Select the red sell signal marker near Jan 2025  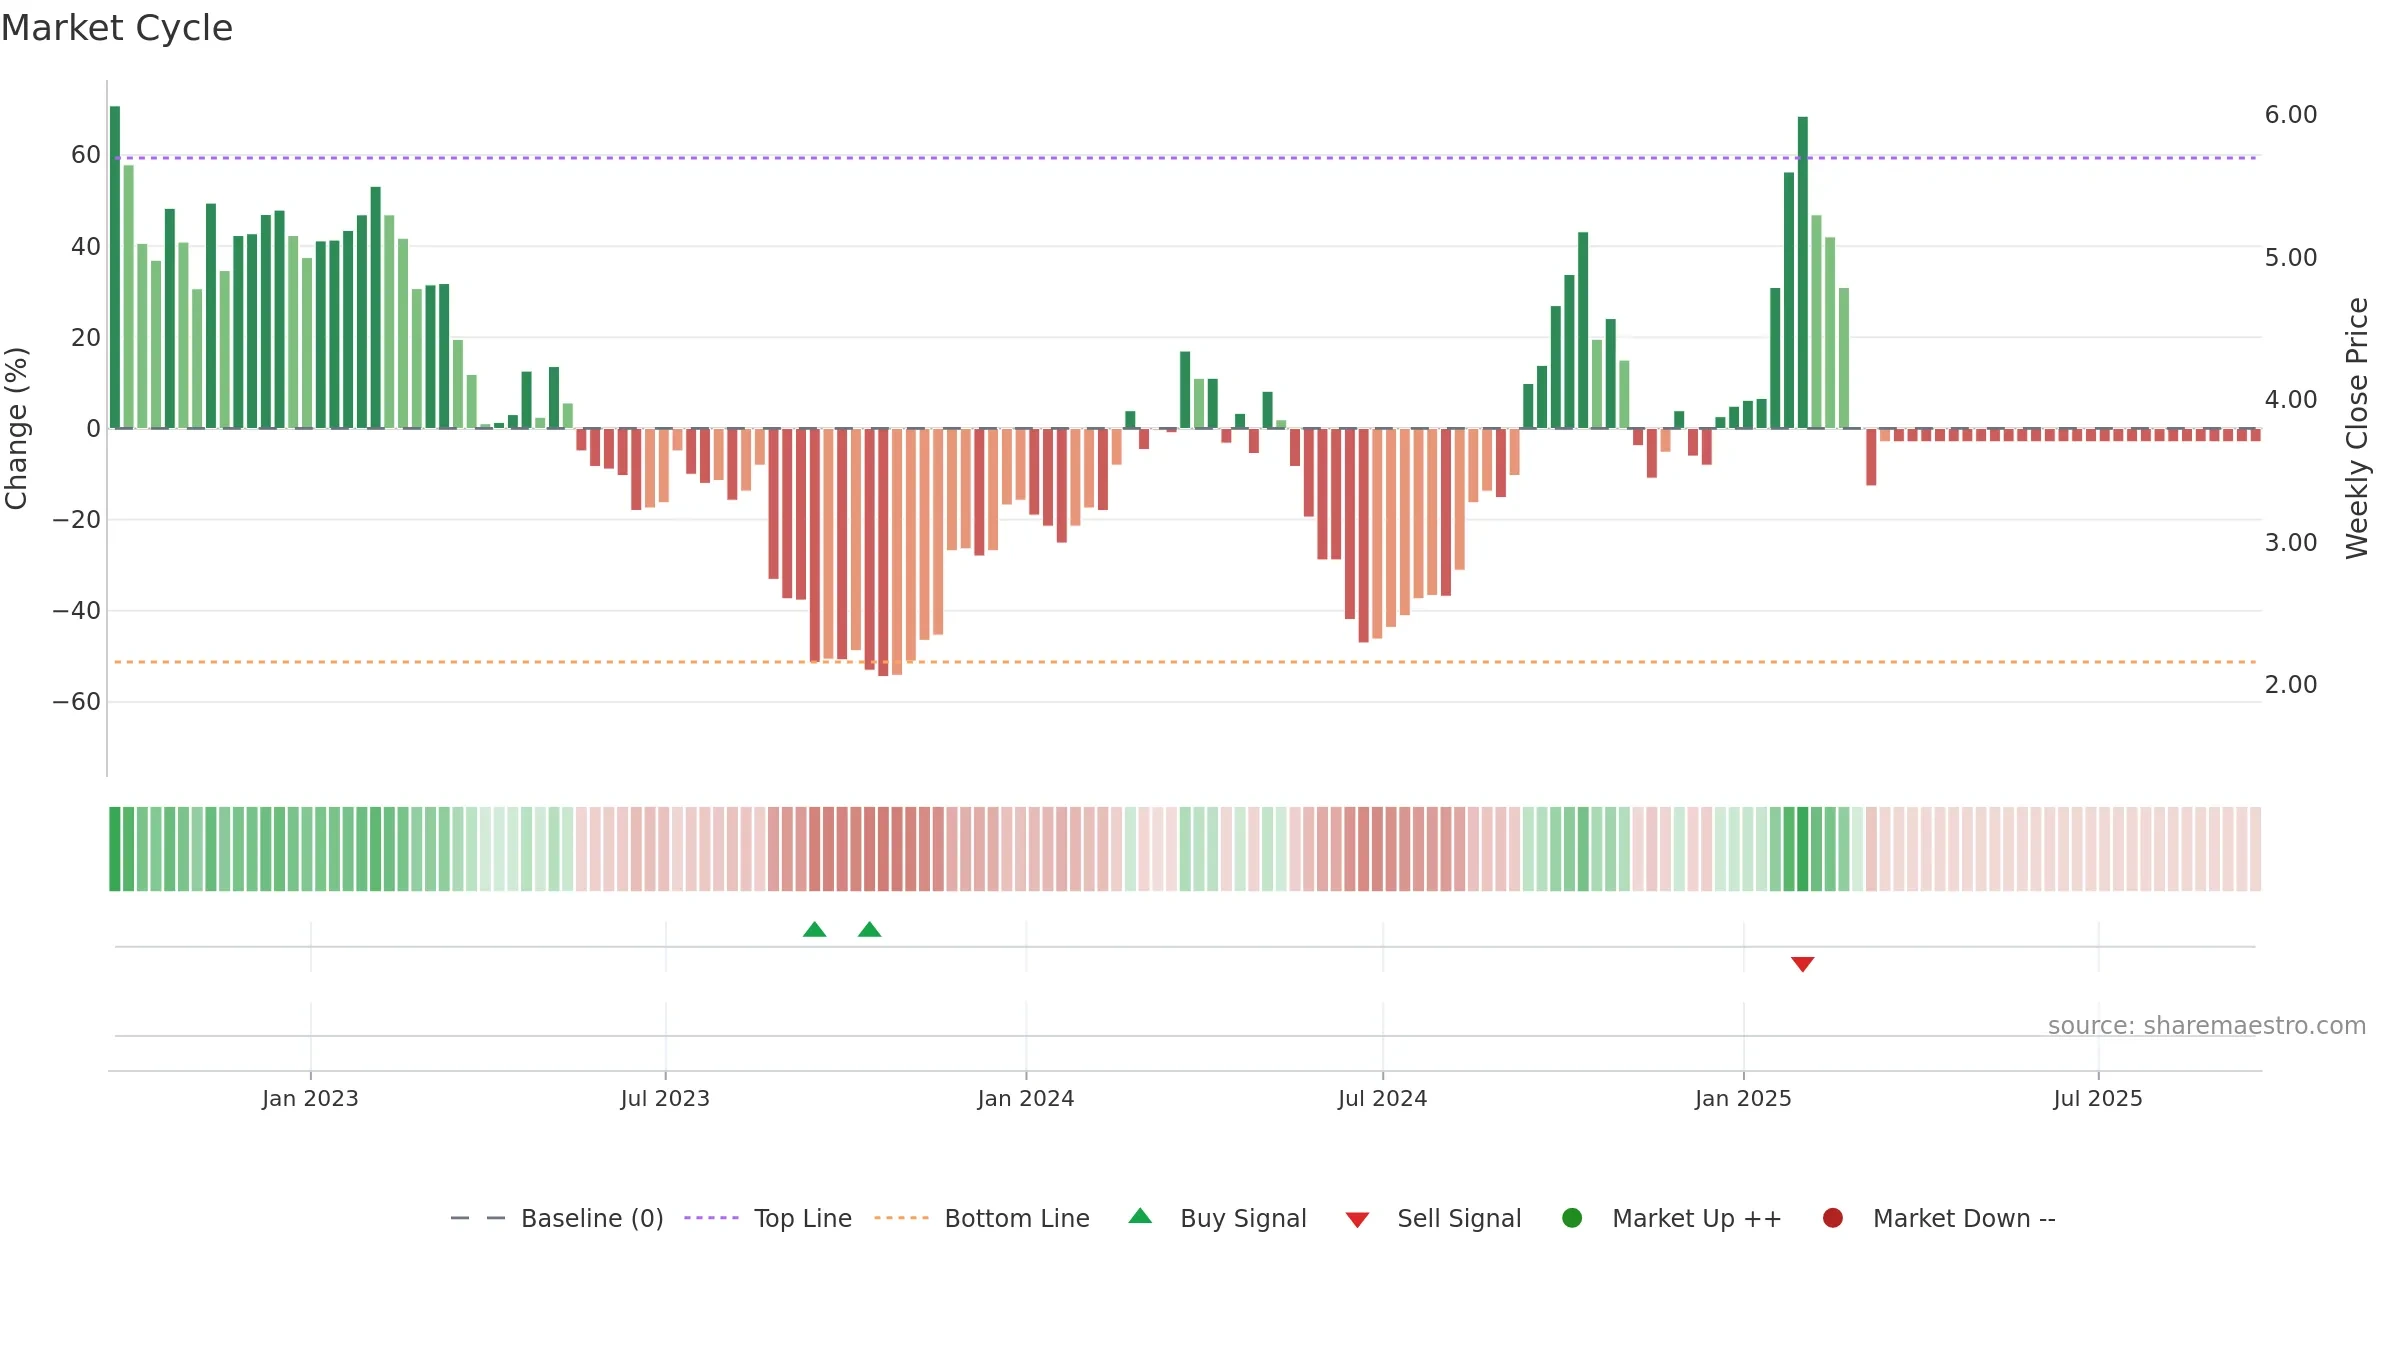(1803, 964)
